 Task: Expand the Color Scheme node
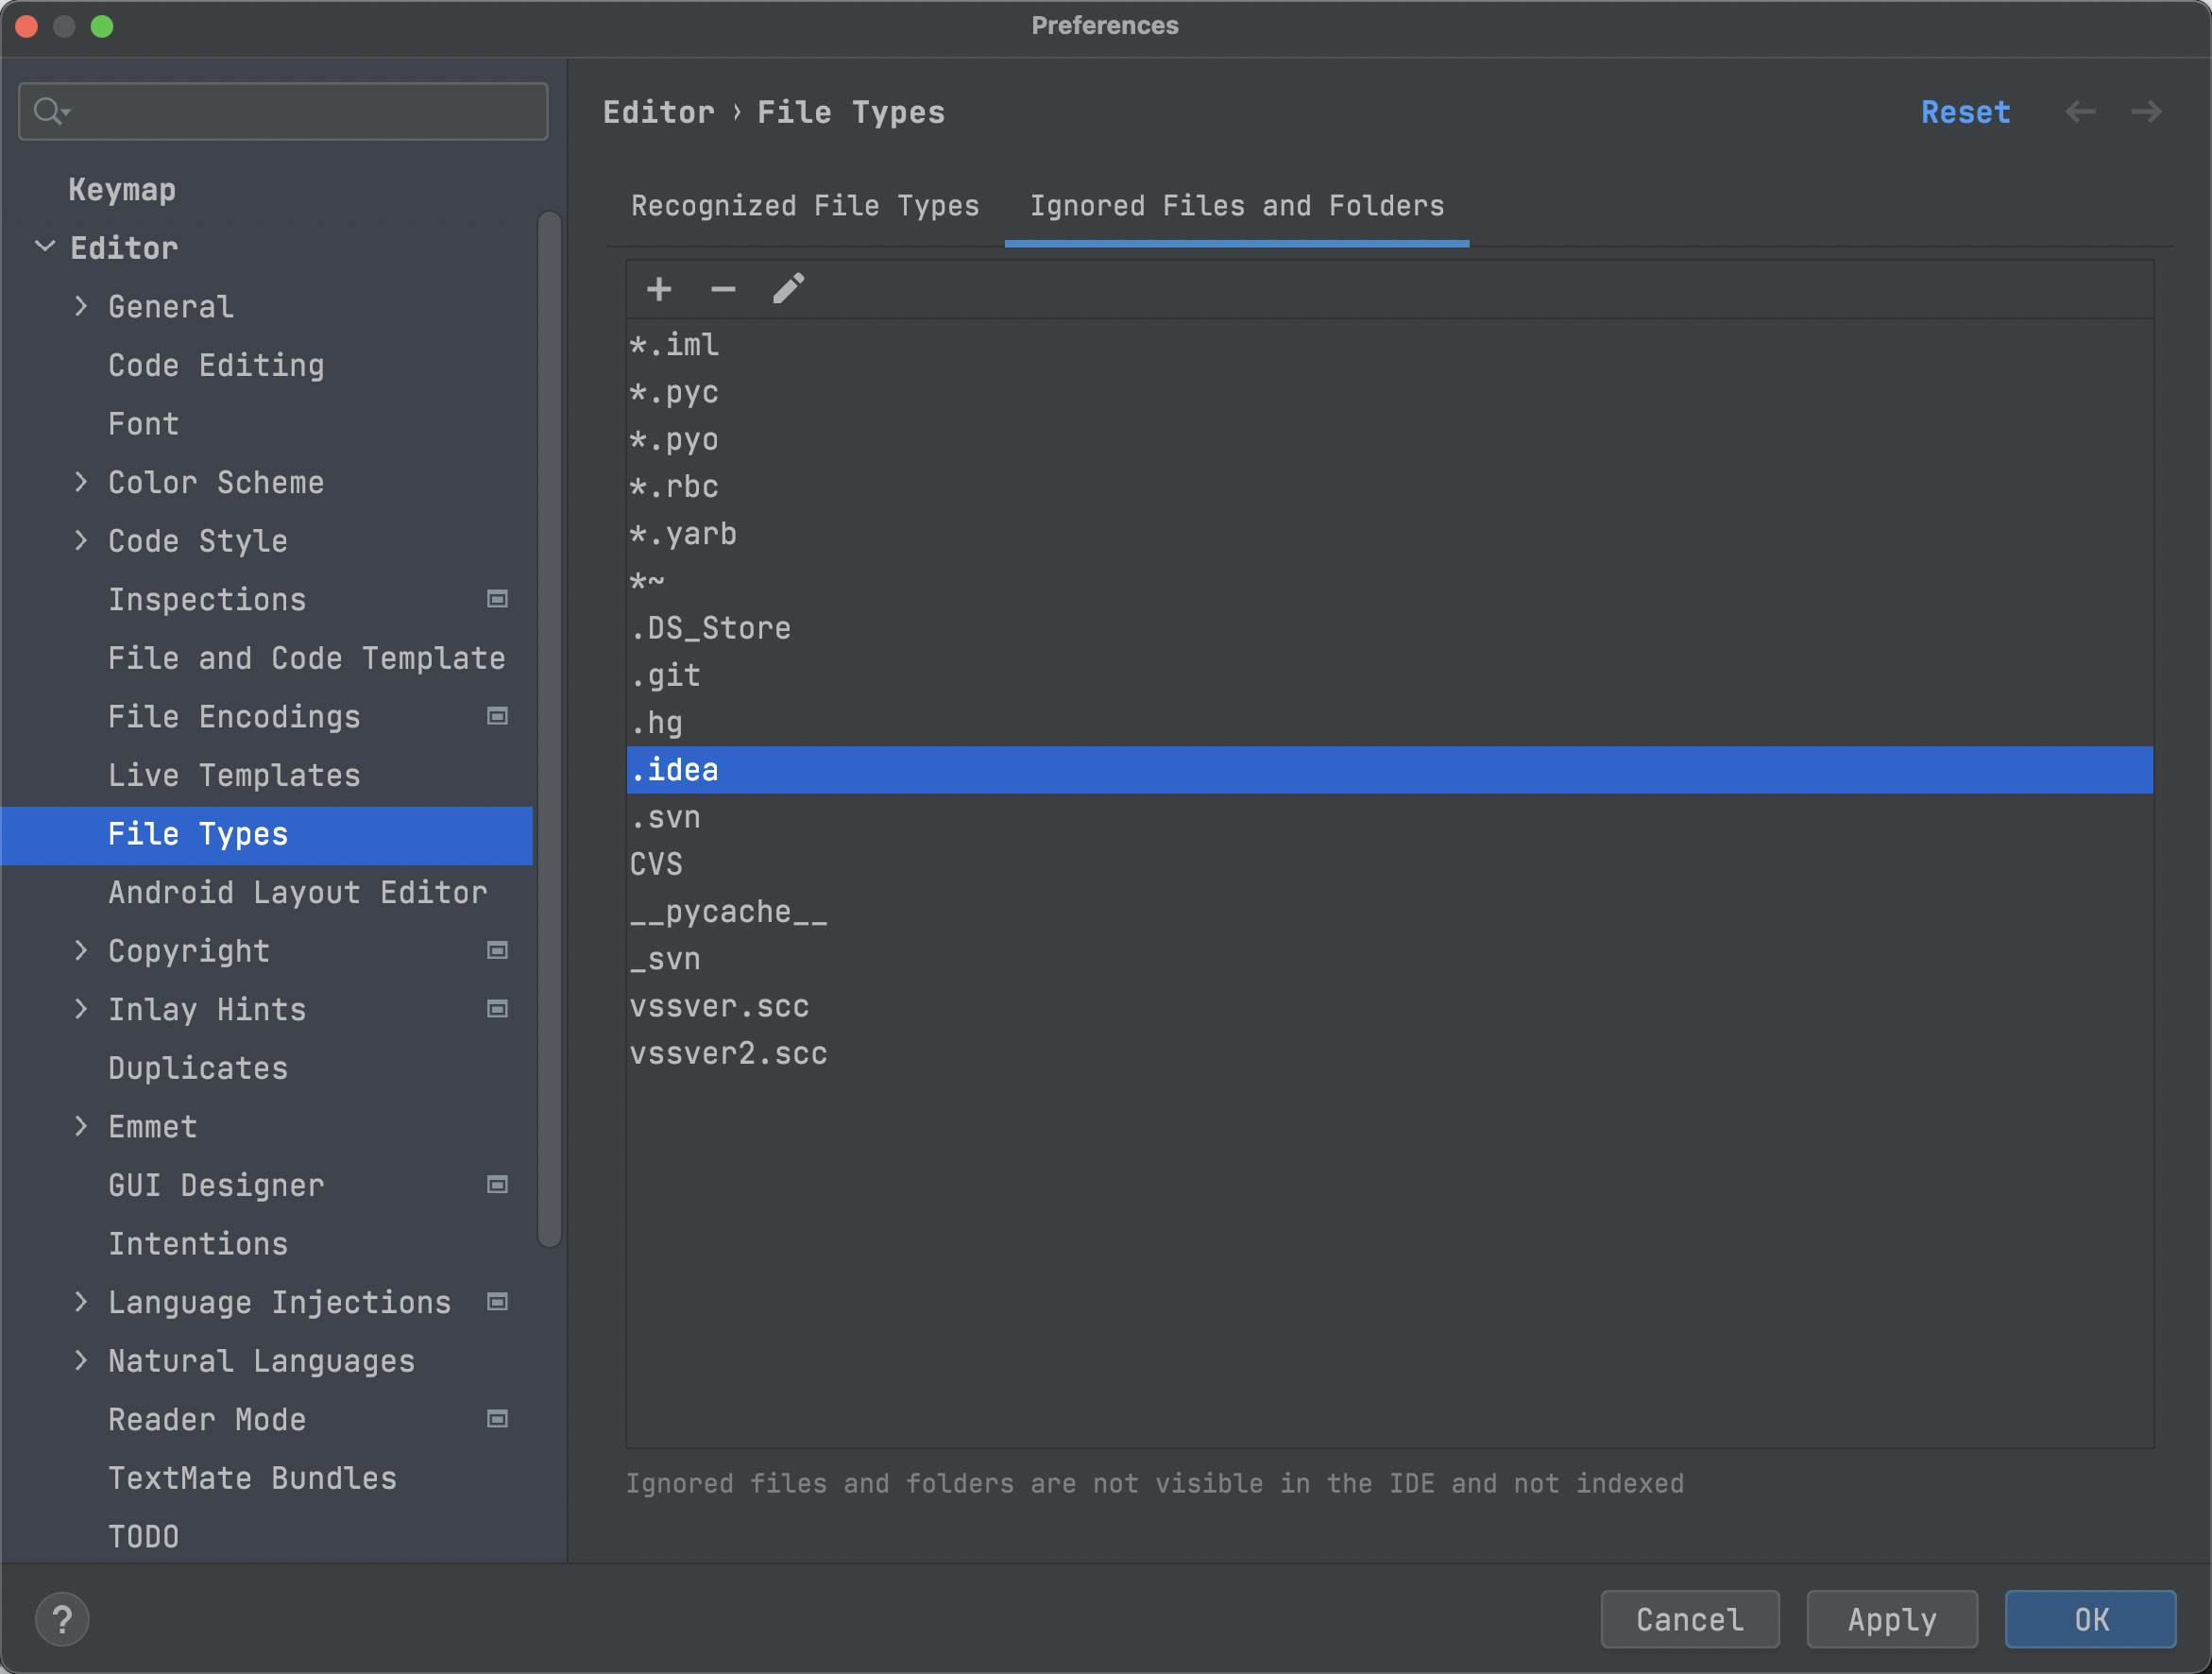[x=81, y=482]
